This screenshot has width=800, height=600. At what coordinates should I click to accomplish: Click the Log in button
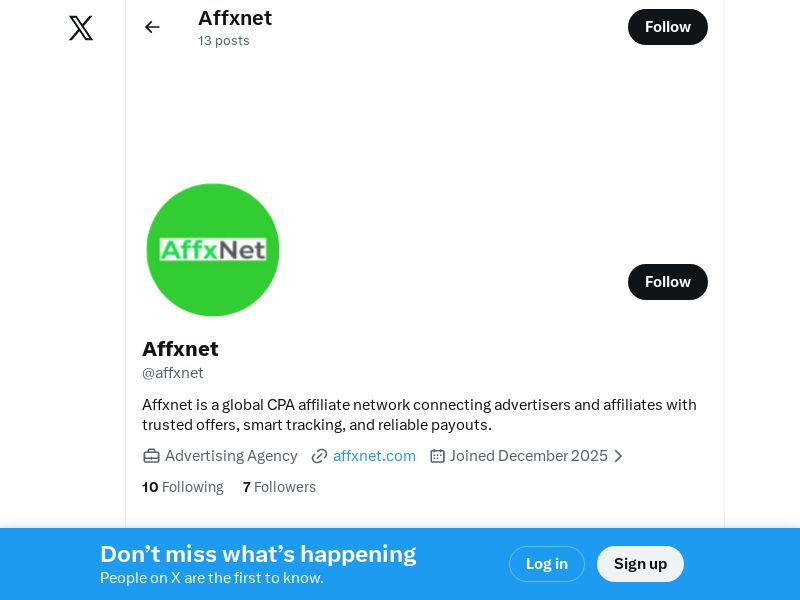click(x=546, y=564)
